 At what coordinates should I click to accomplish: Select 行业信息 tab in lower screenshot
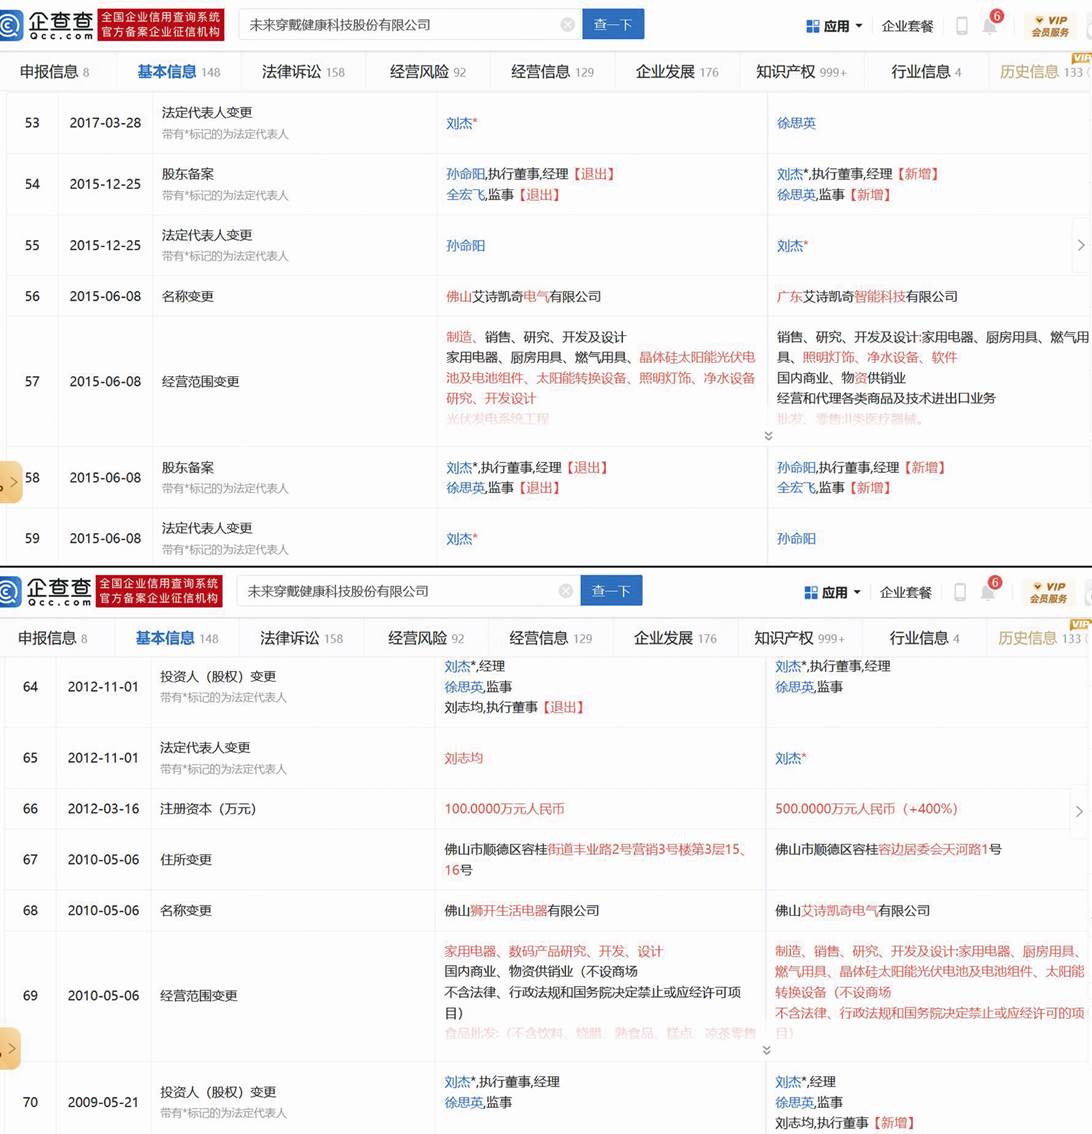click(924, 638)
